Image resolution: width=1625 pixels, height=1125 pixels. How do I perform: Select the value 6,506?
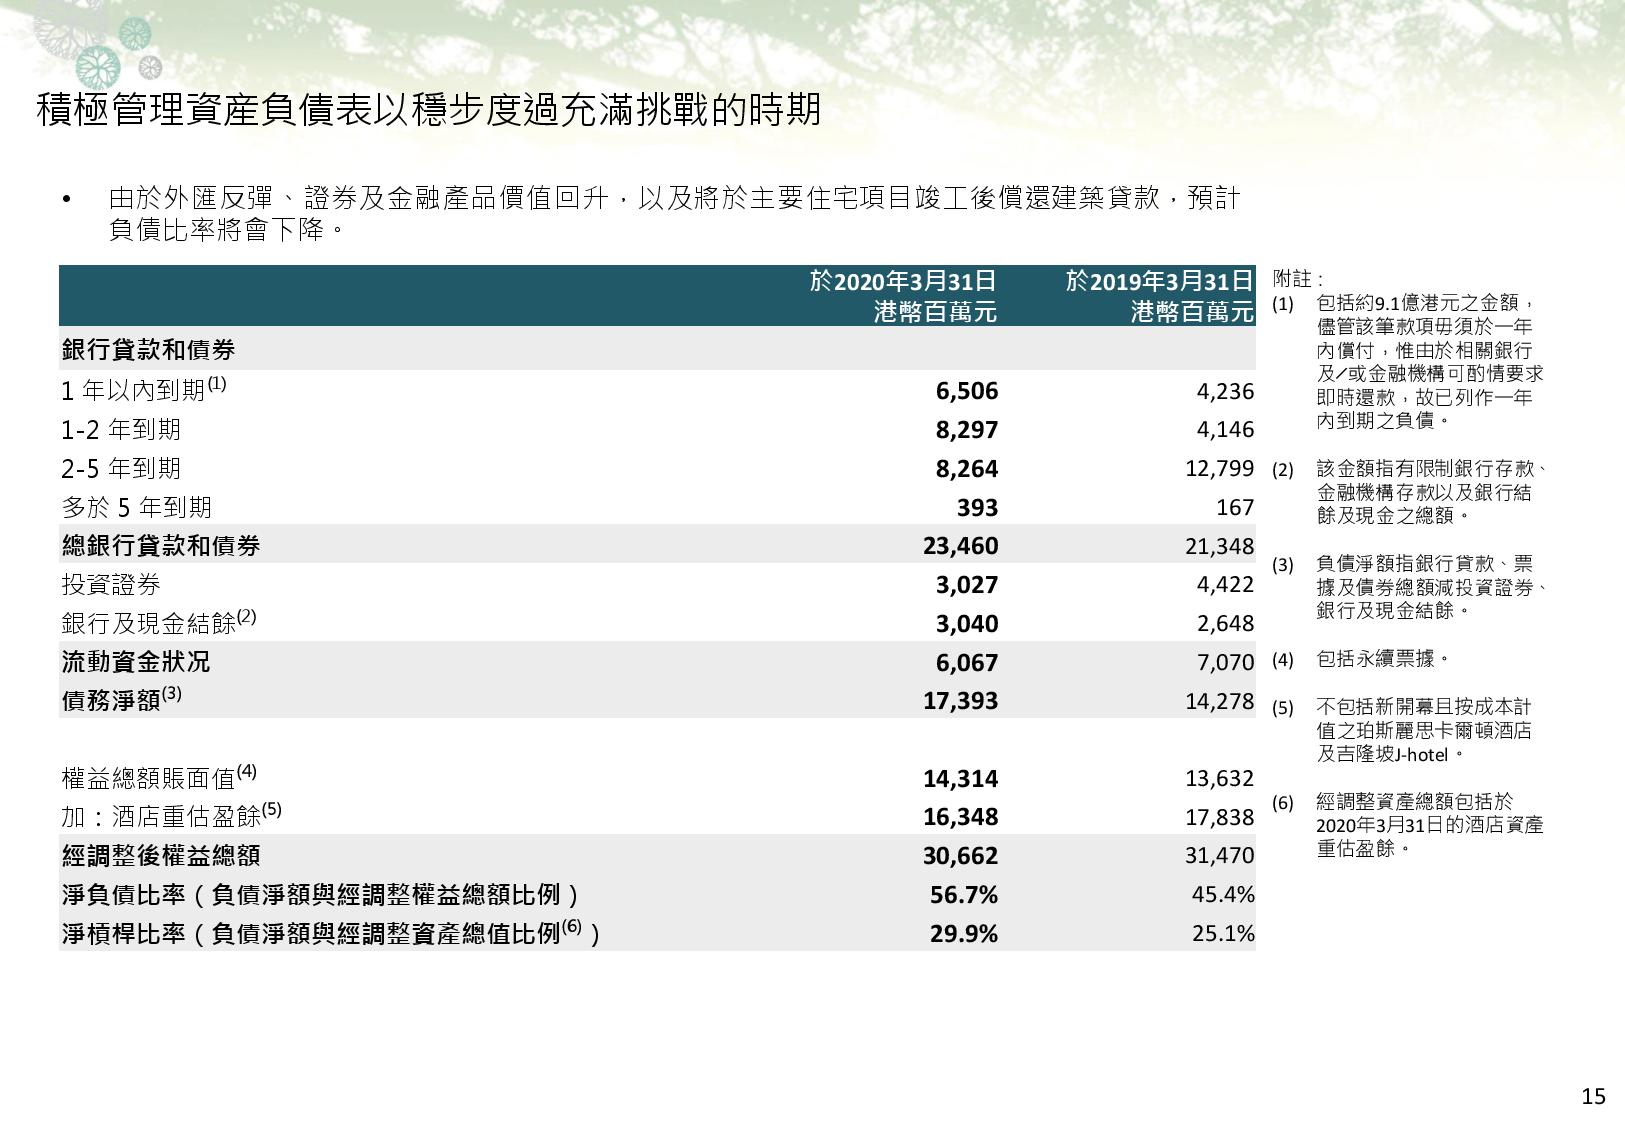(x=967, y=391)
